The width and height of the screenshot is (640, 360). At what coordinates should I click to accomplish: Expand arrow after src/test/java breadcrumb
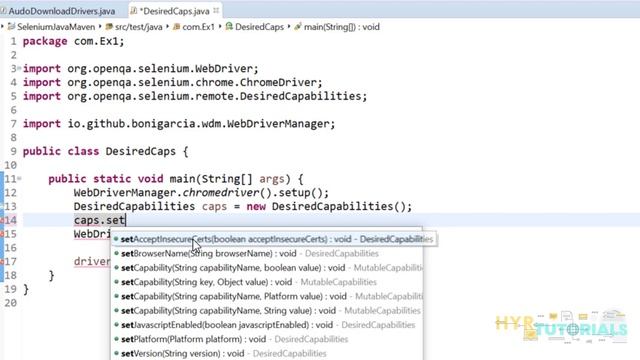[x=167, y=27]
